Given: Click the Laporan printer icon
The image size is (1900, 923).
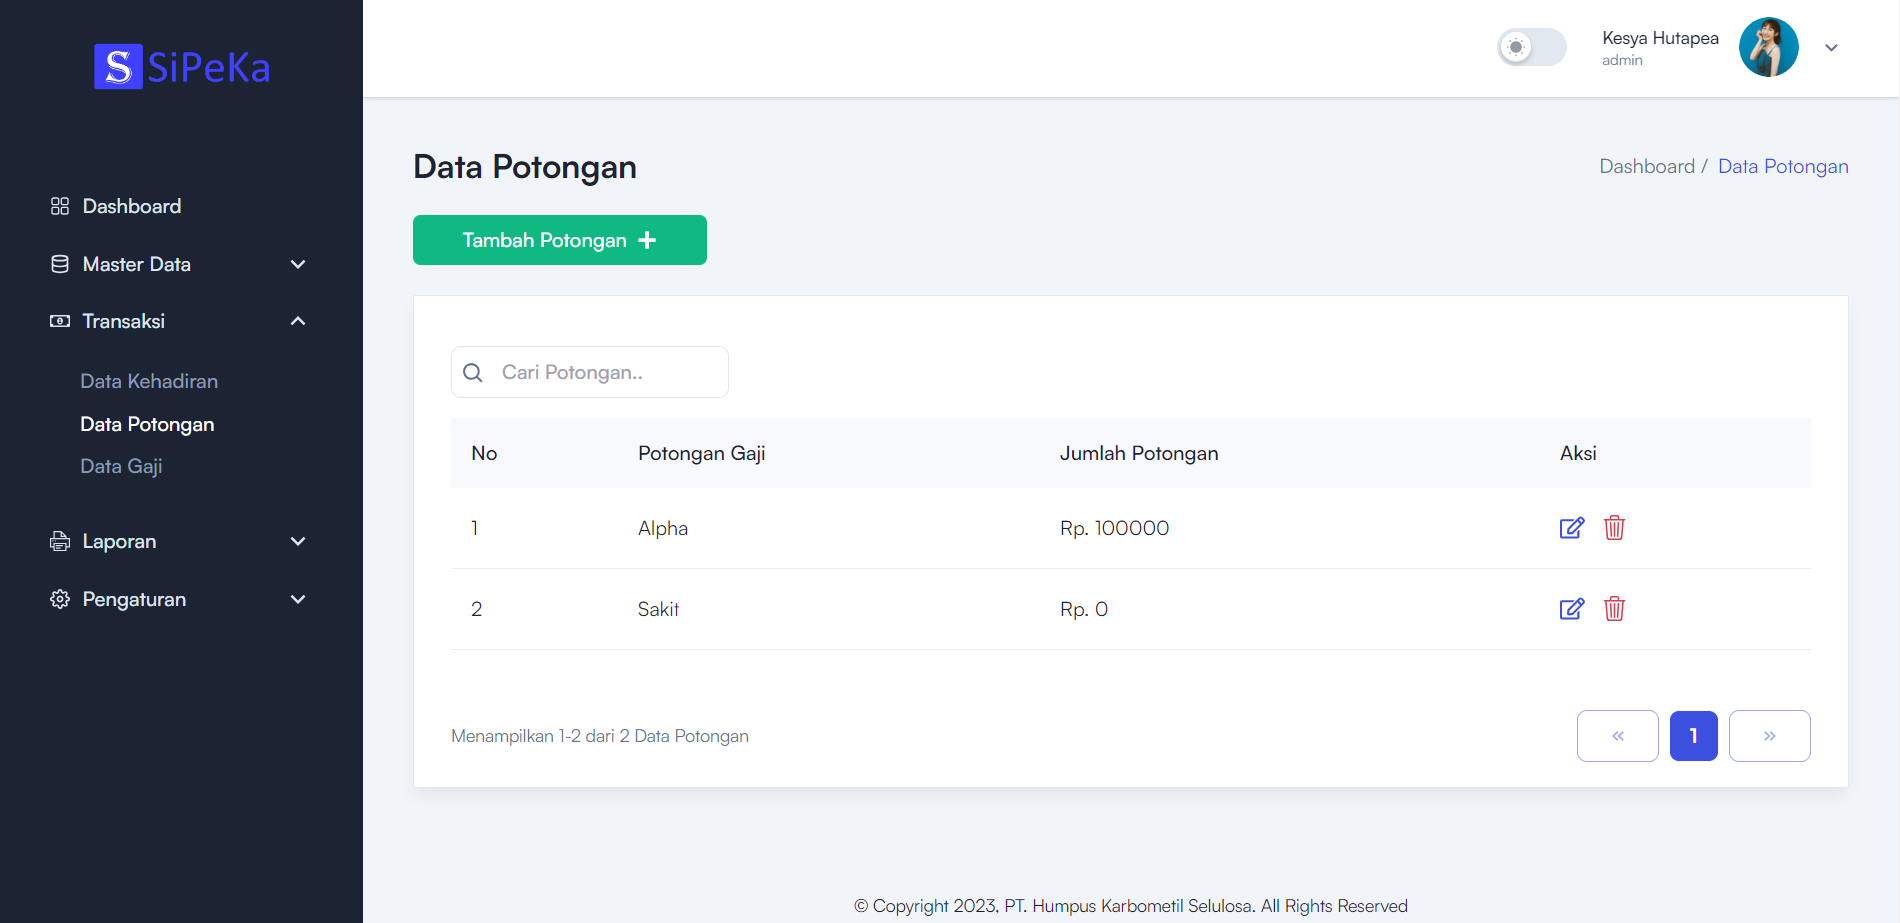Looking at the screenshot, I should pos(59,541).
